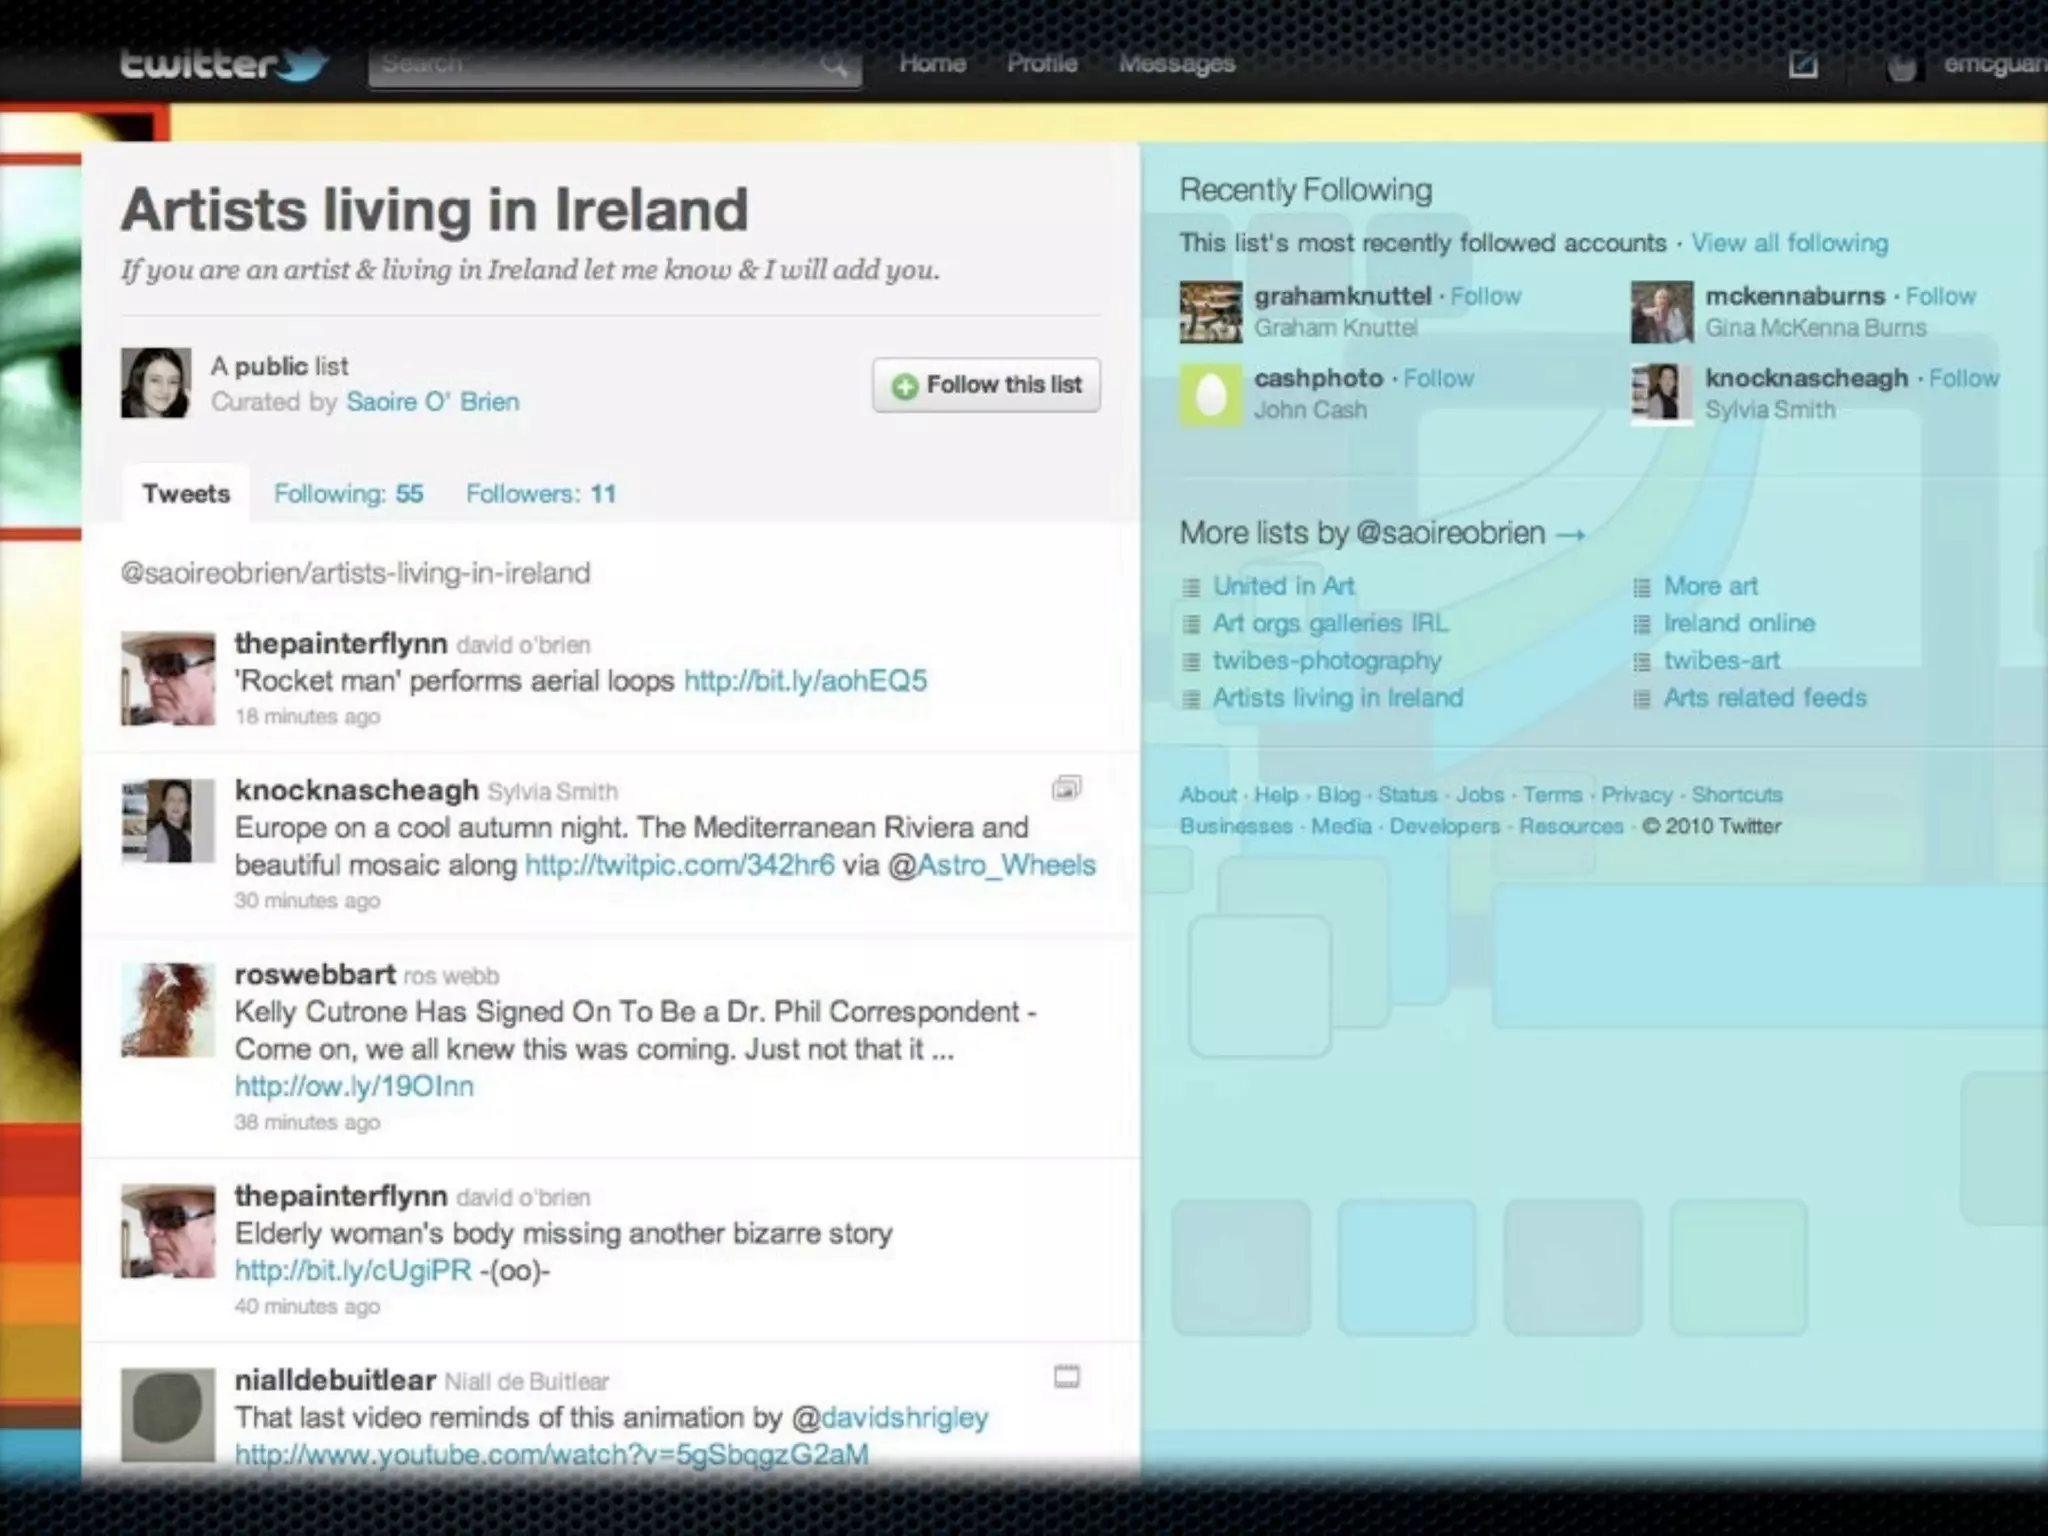Open the United in Art list
This screenshot has height=1536, width=2048.
coord(1283,586)
